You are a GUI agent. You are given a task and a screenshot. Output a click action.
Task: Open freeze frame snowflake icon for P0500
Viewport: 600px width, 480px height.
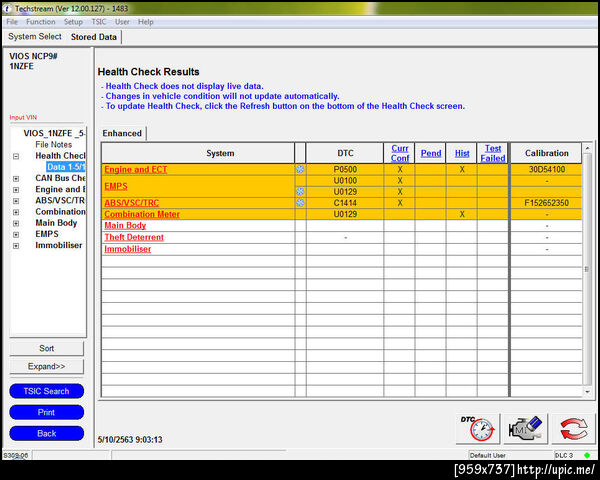(x=300, y=169)
